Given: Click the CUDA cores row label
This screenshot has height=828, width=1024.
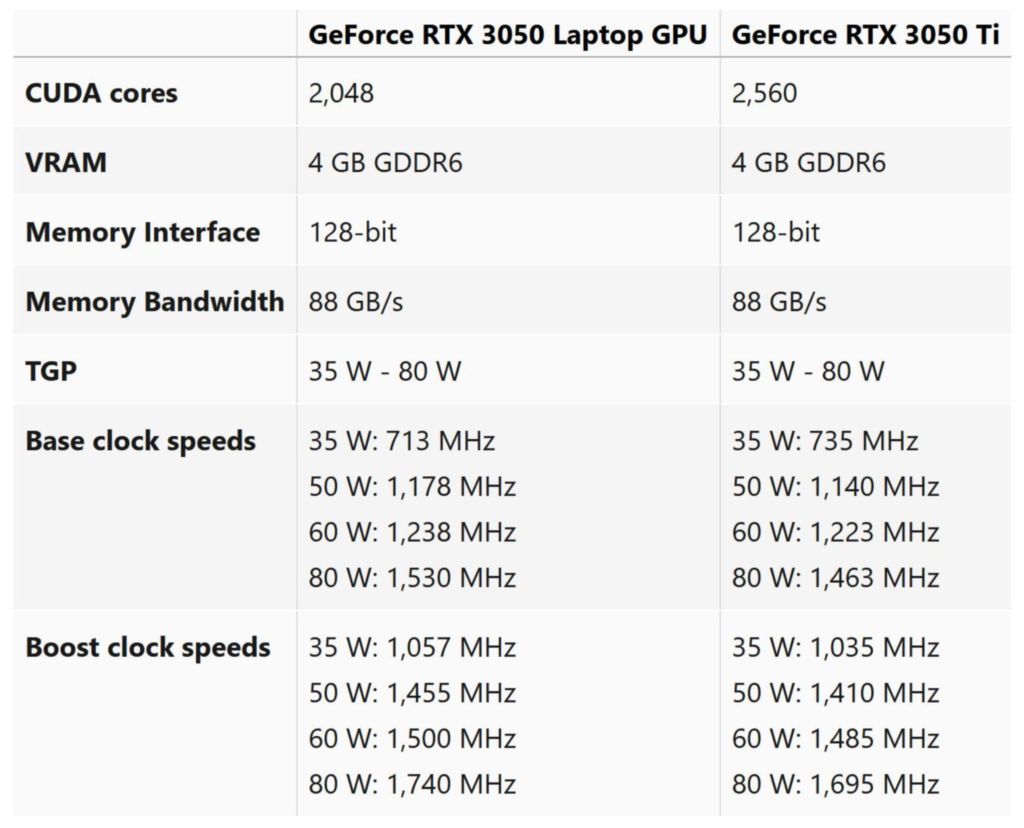Looking at the screenshot, I should 101,94.
